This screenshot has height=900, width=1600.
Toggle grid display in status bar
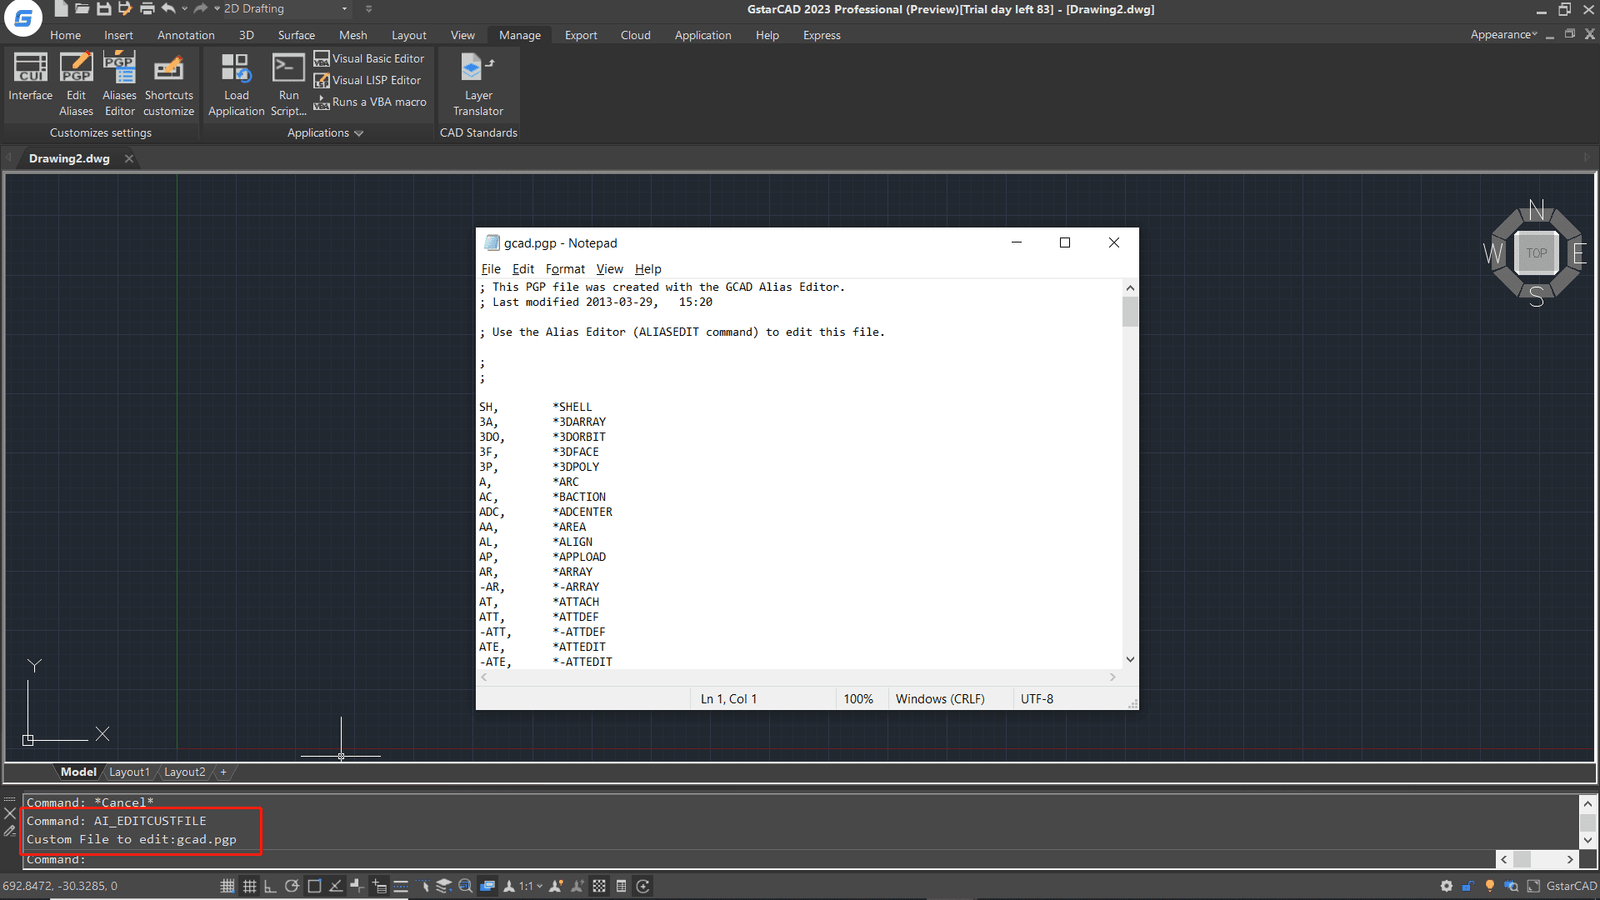pyautogui.click(x=228, y=886)
